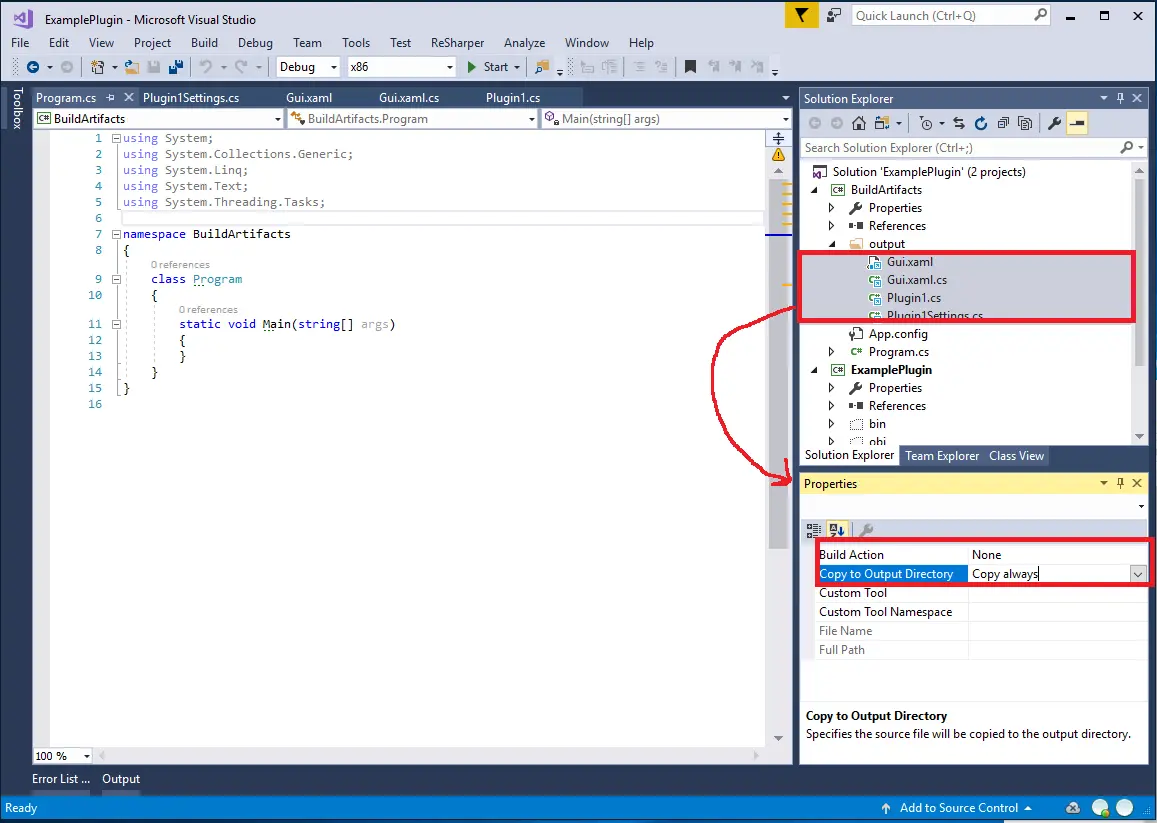The image size is (1157, 823).
Task: Open the Analyze menu
Action: point(525,43)
